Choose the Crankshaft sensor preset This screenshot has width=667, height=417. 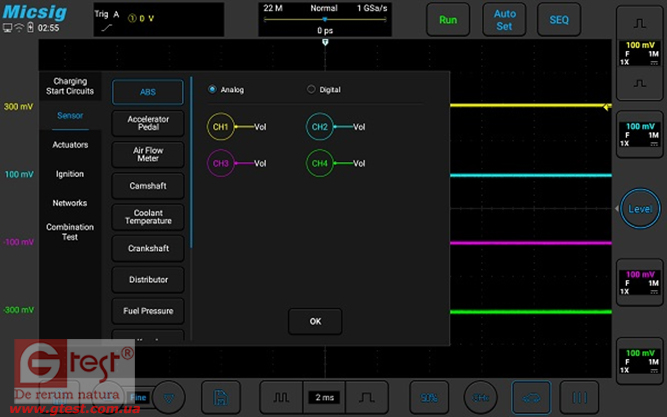(147, 248)
